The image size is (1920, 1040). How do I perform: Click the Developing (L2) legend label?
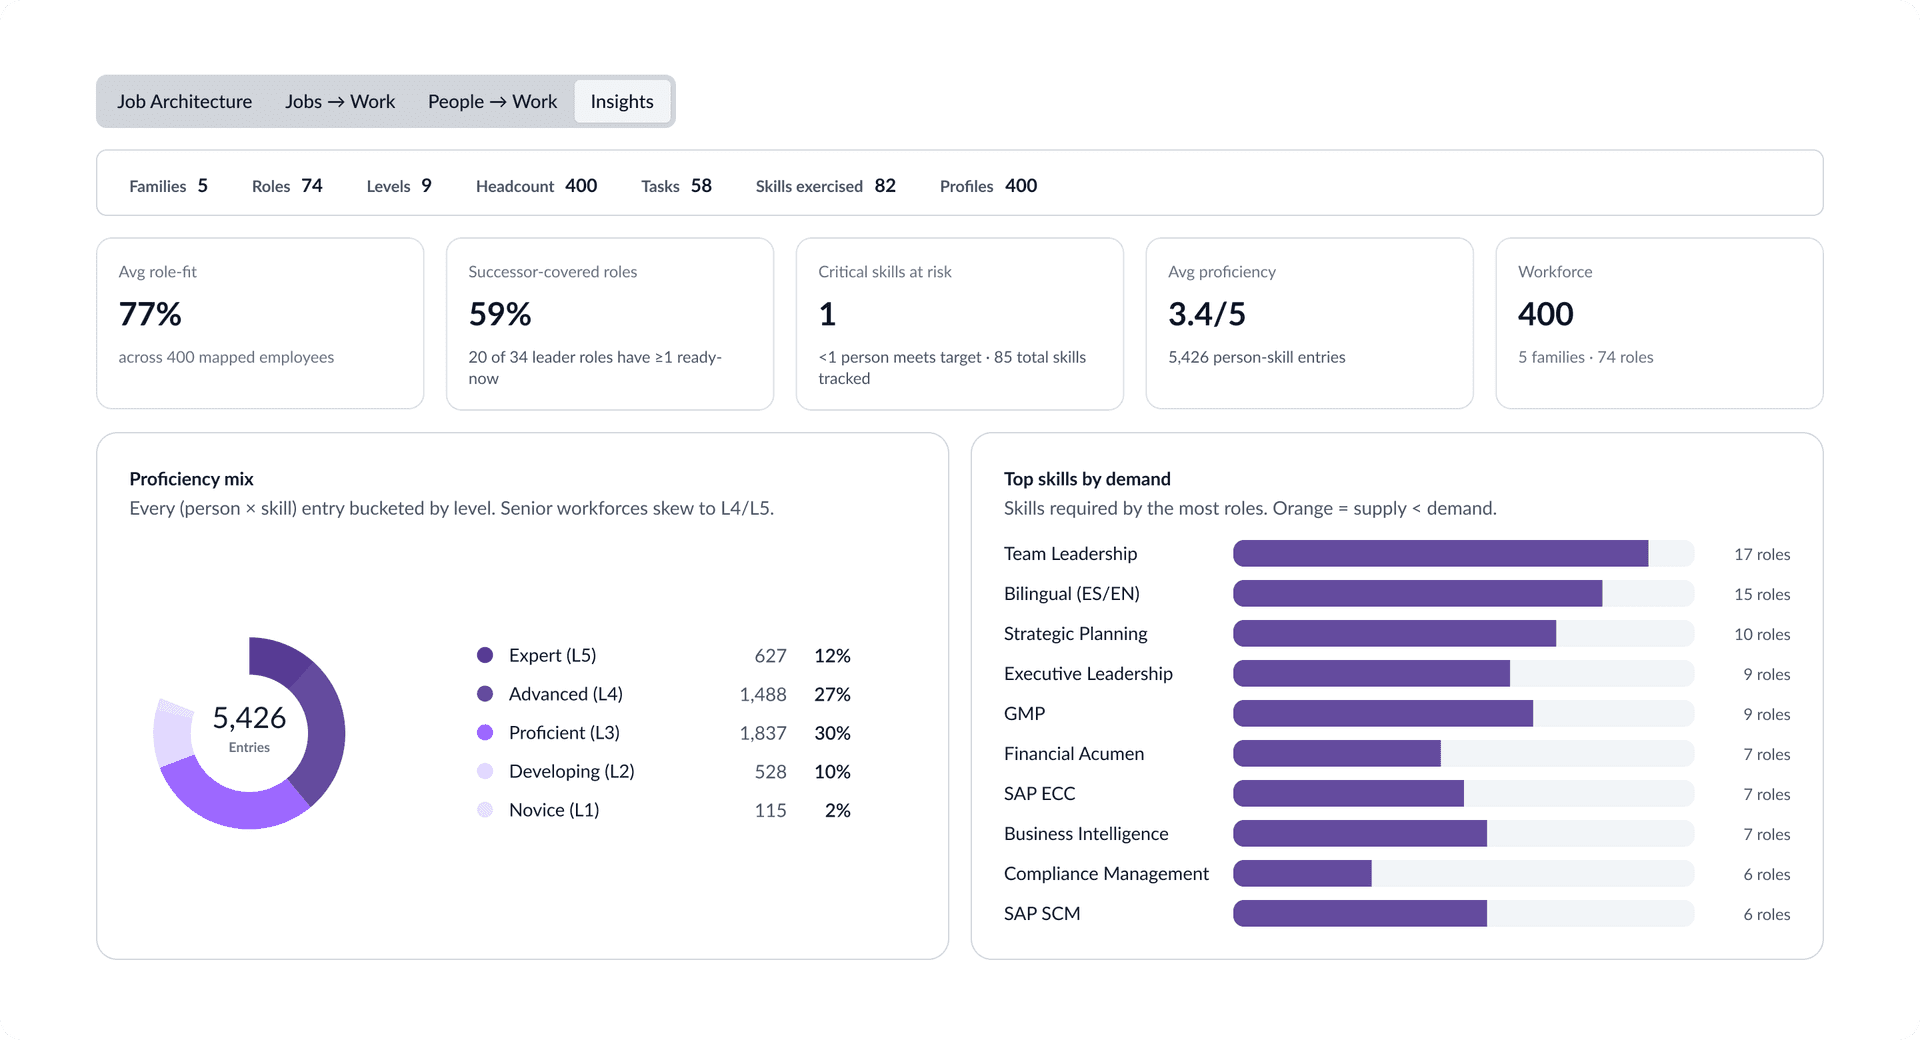[x=572, y=771]
